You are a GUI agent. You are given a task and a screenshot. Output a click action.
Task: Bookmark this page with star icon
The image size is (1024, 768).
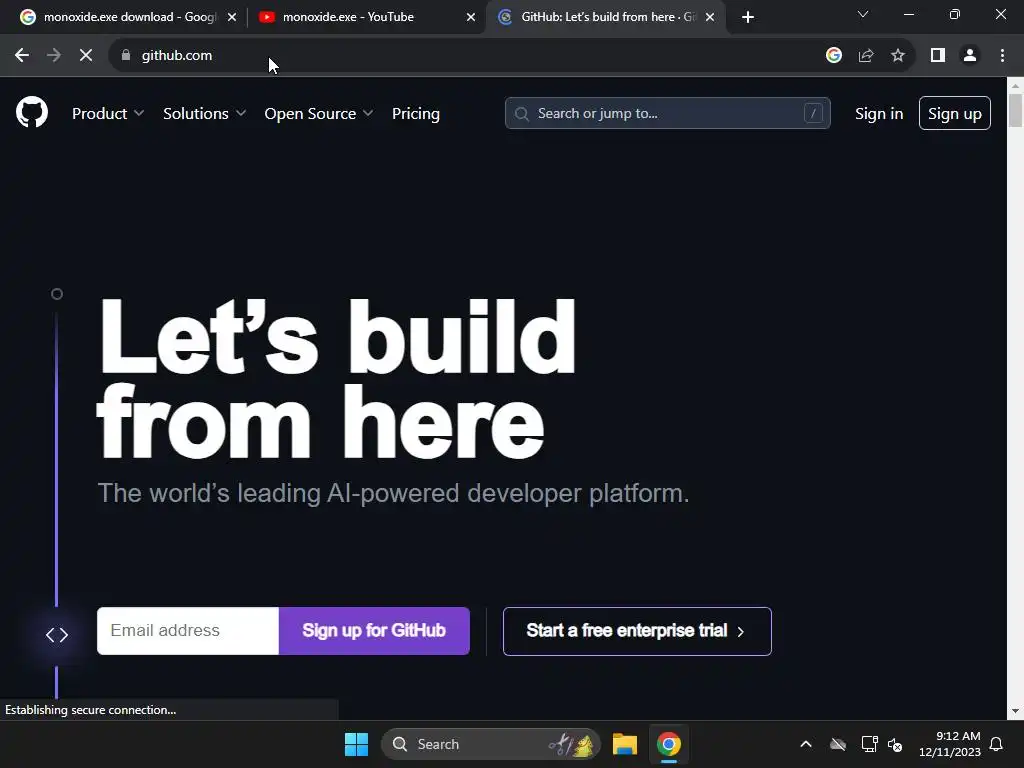898,56
